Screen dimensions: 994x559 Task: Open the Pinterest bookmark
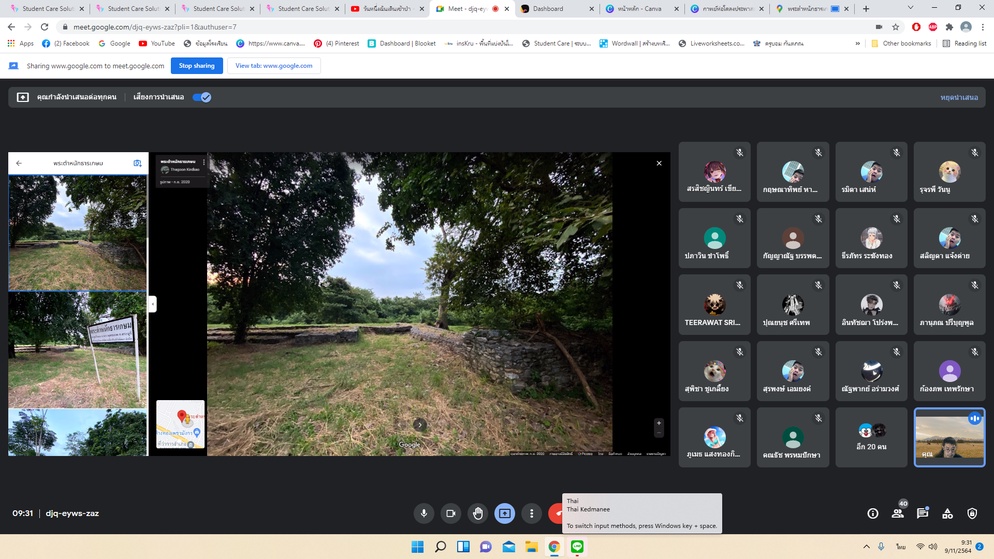pos(336,44)
